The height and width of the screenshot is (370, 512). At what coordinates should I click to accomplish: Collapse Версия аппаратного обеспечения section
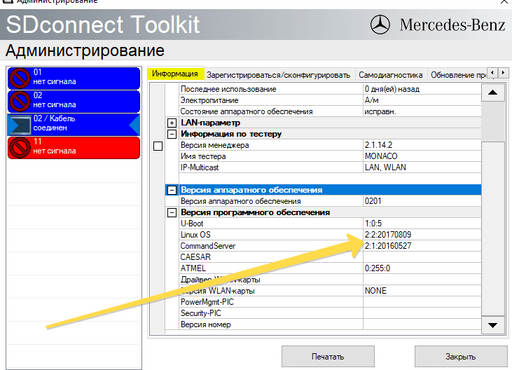coord(172,190)
